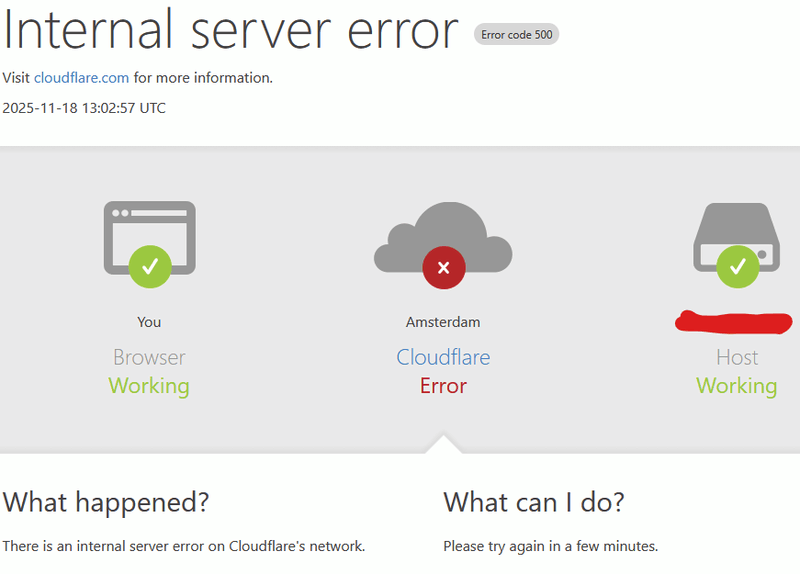The image size is (800, 574).
Task: Click the timestamp 2025-11-18 13:02:57 UTC
Action: [84, 108]
